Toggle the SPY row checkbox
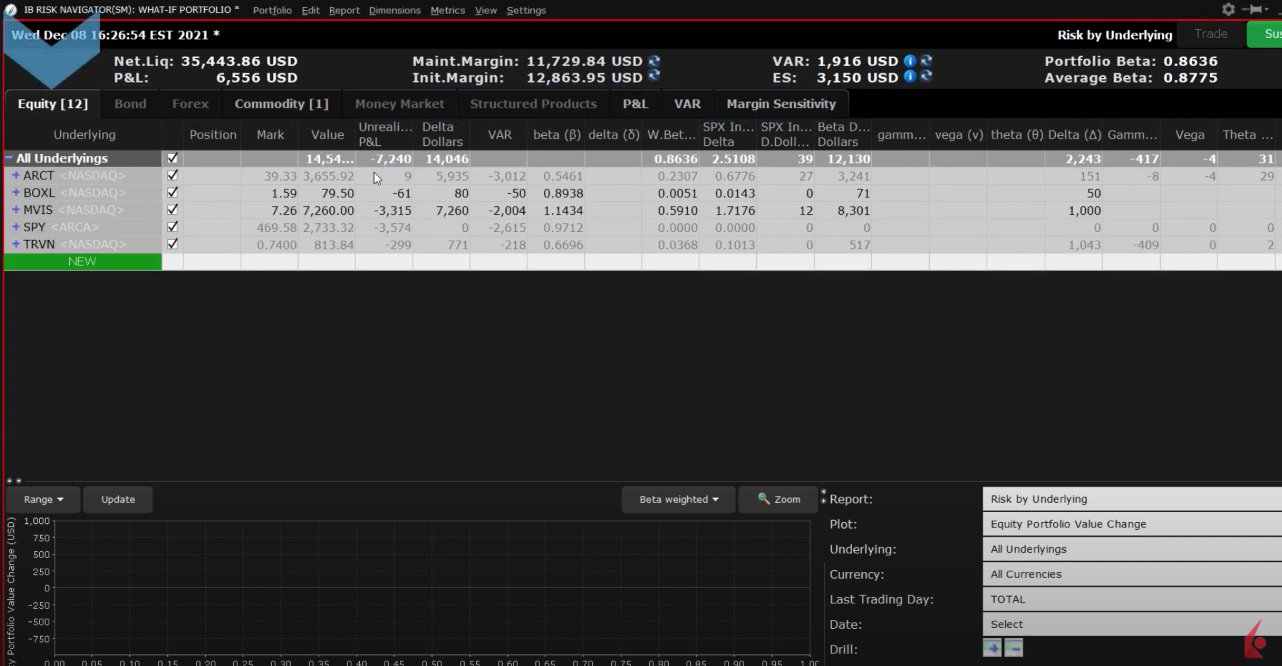Screen dimensions: 1282x666 click(172, 227)
